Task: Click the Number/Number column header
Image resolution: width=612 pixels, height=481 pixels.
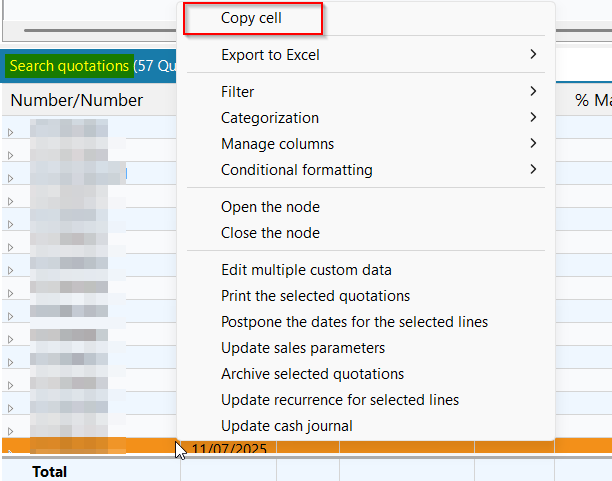Action: (76, 100)
